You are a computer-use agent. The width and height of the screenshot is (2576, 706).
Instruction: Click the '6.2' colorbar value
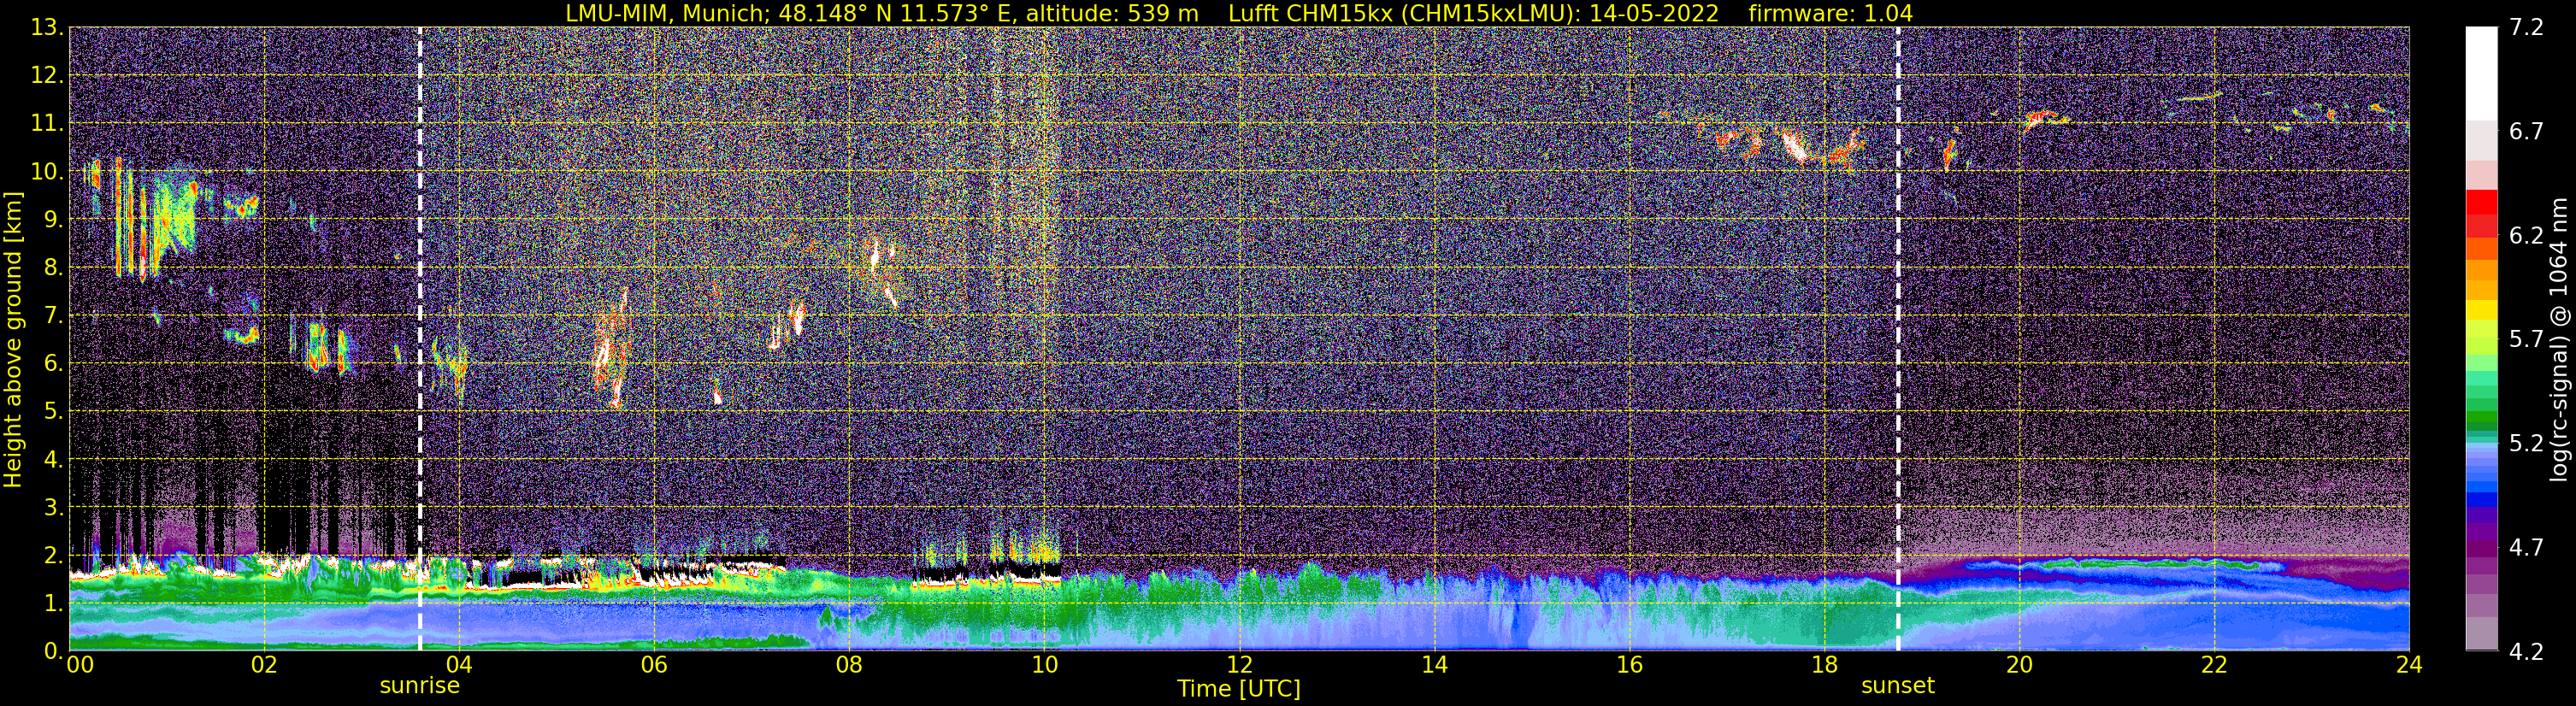pos(2526,235)
